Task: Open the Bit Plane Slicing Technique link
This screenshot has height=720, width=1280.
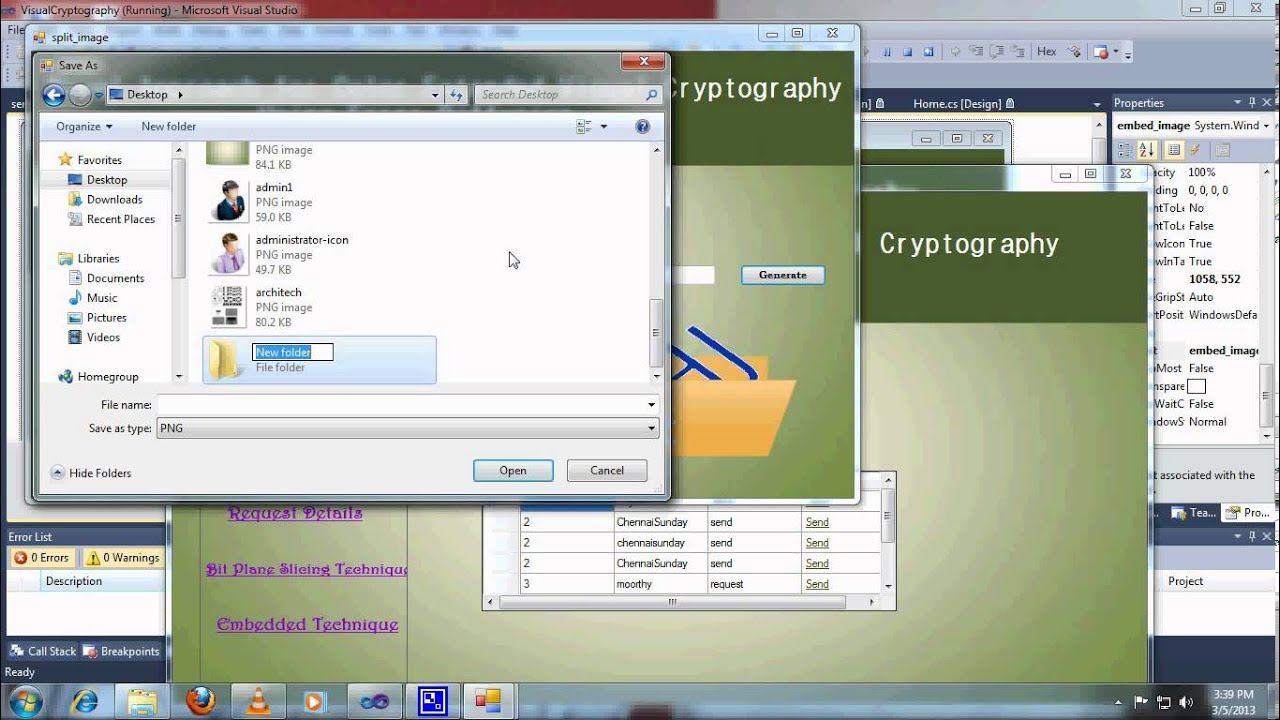Action: (307, 569)
